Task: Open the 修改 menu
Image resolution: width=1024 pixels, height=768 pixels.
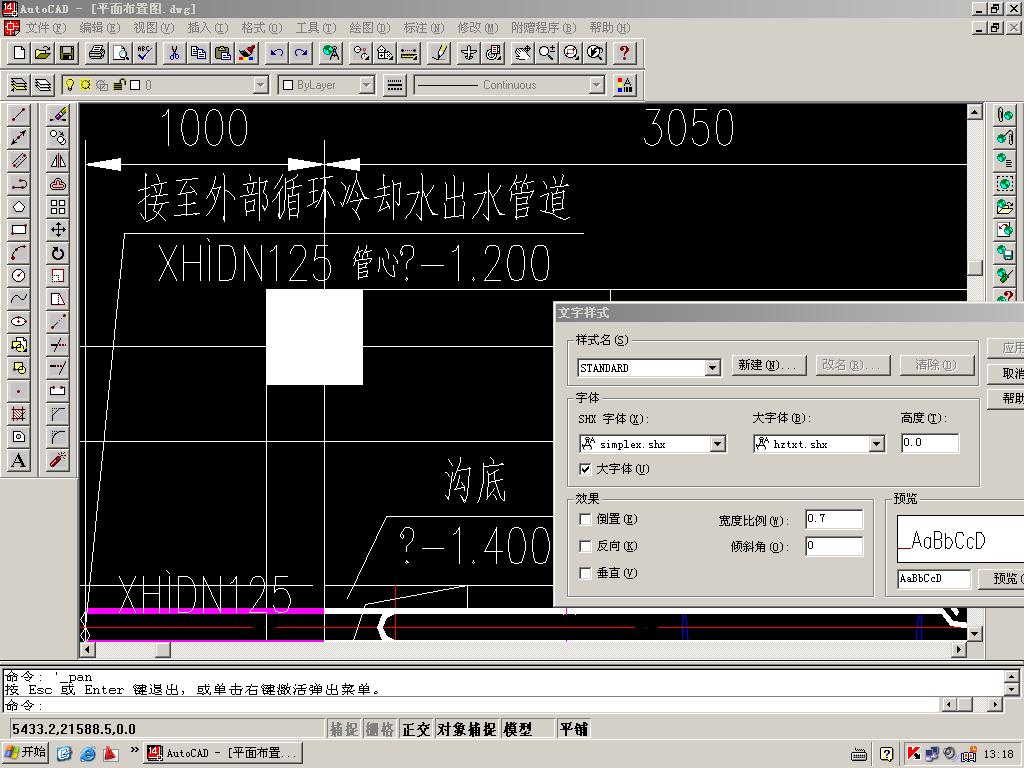Action: point(477,27)
